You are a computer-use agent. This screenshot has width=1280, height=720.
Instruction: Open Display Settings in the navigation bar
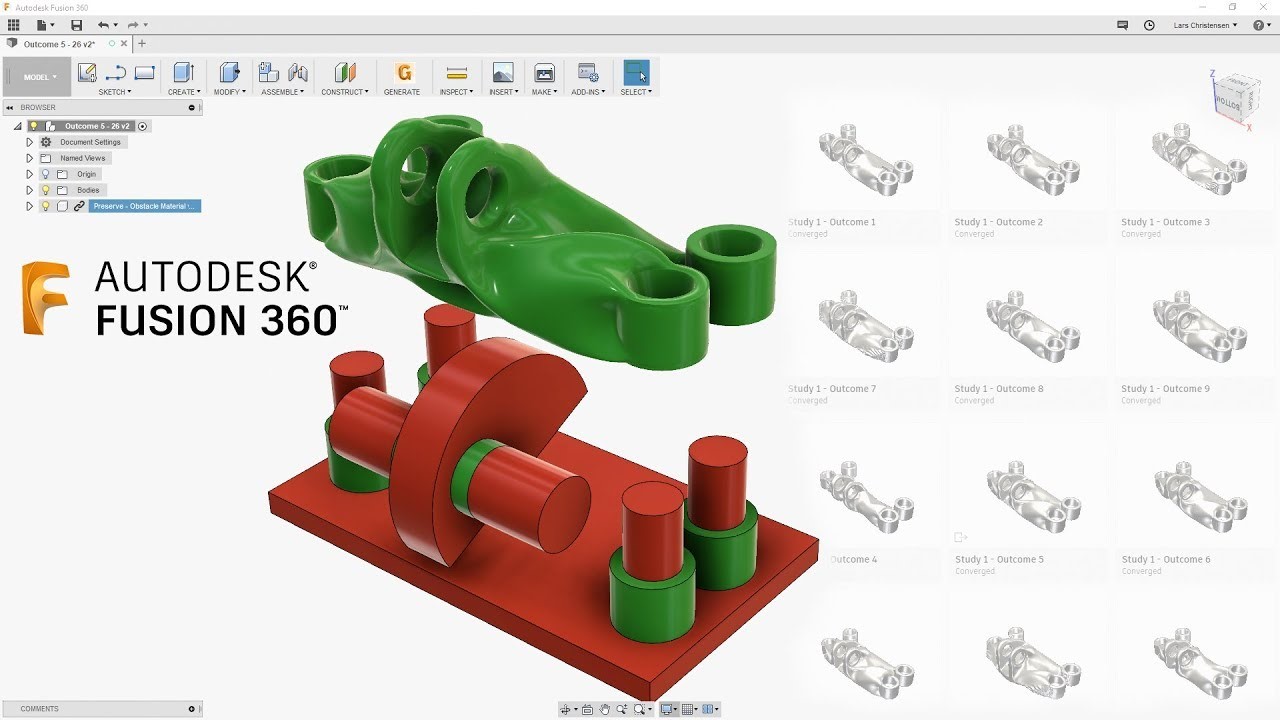[x=667, y=709]
